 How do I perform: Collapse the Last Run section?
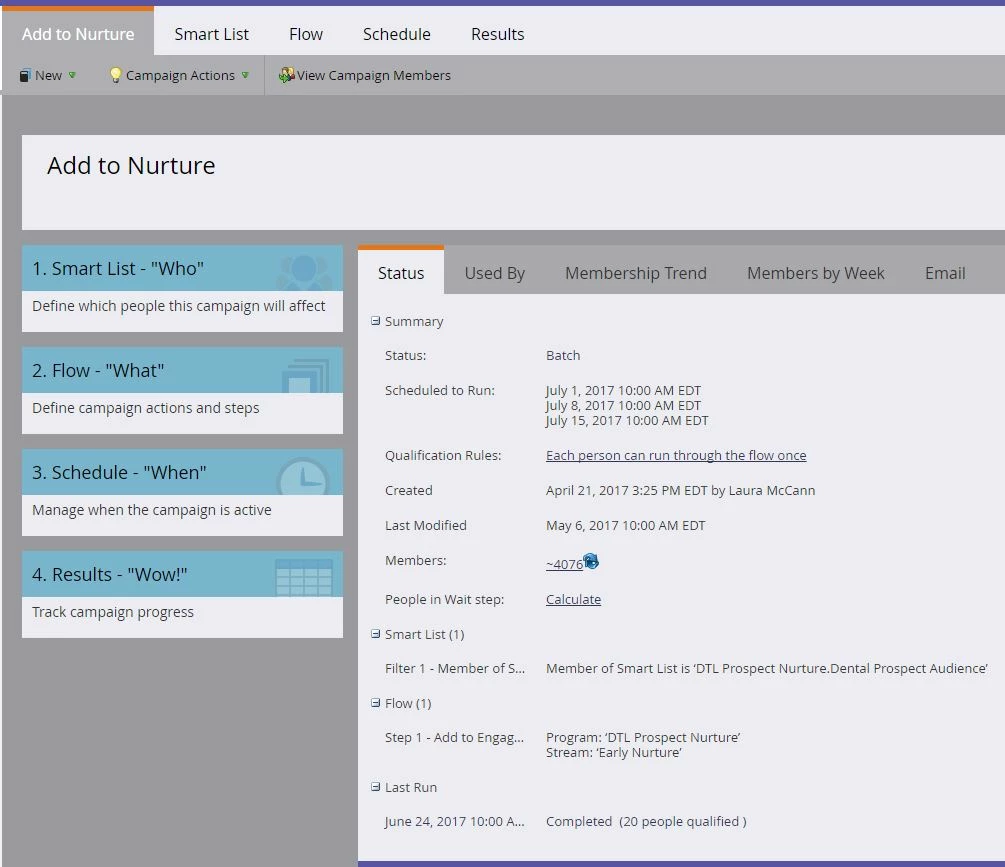coord(376,787)
